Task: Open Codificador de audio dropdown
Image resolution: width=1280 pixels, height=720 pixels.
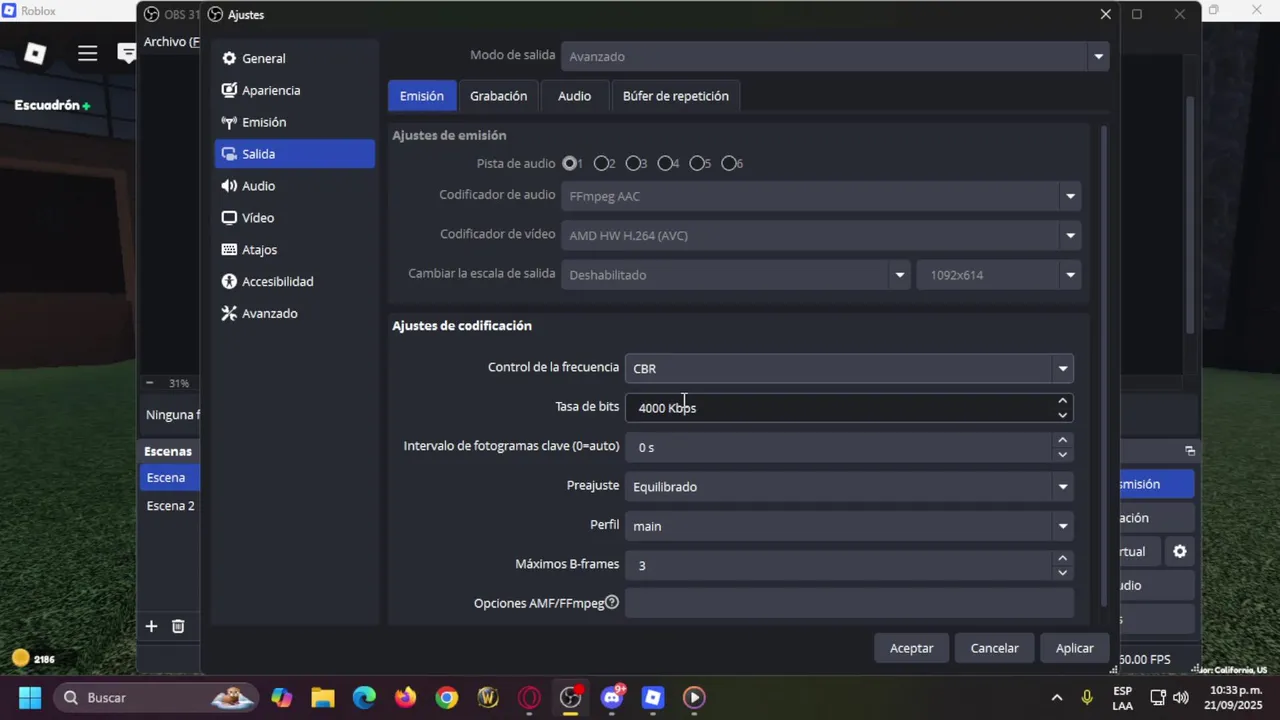Action: [x=821, y=196]
